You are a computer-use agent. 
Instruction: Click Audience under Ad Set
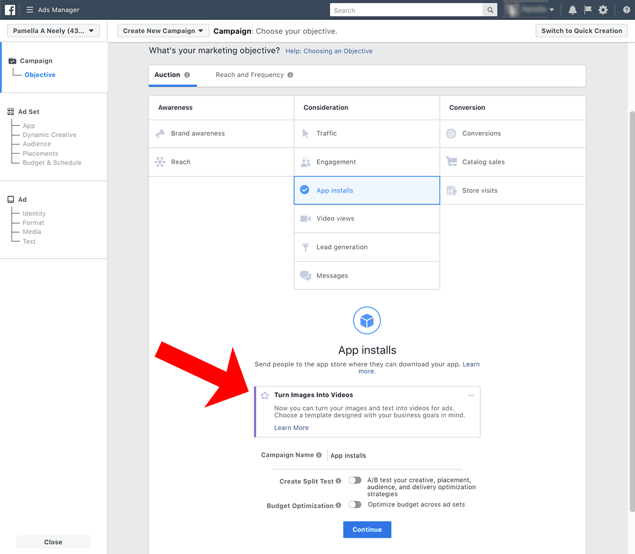click(x=37, y=144)
